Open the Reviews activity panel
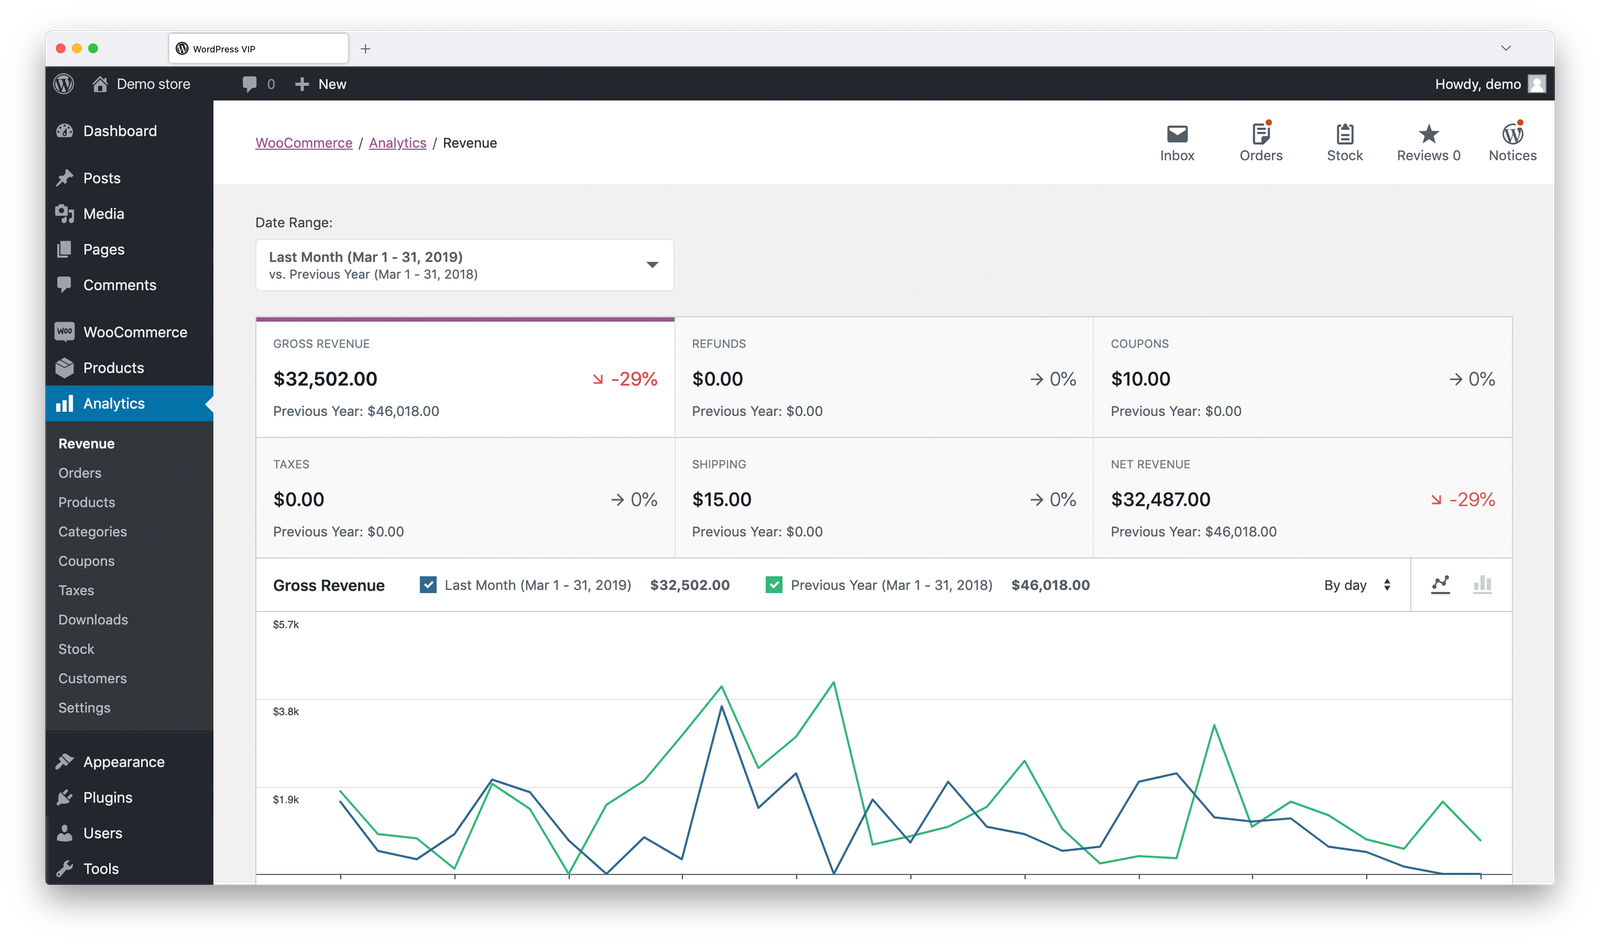This screenshot has width=1600, height=944. [1429, 142]
